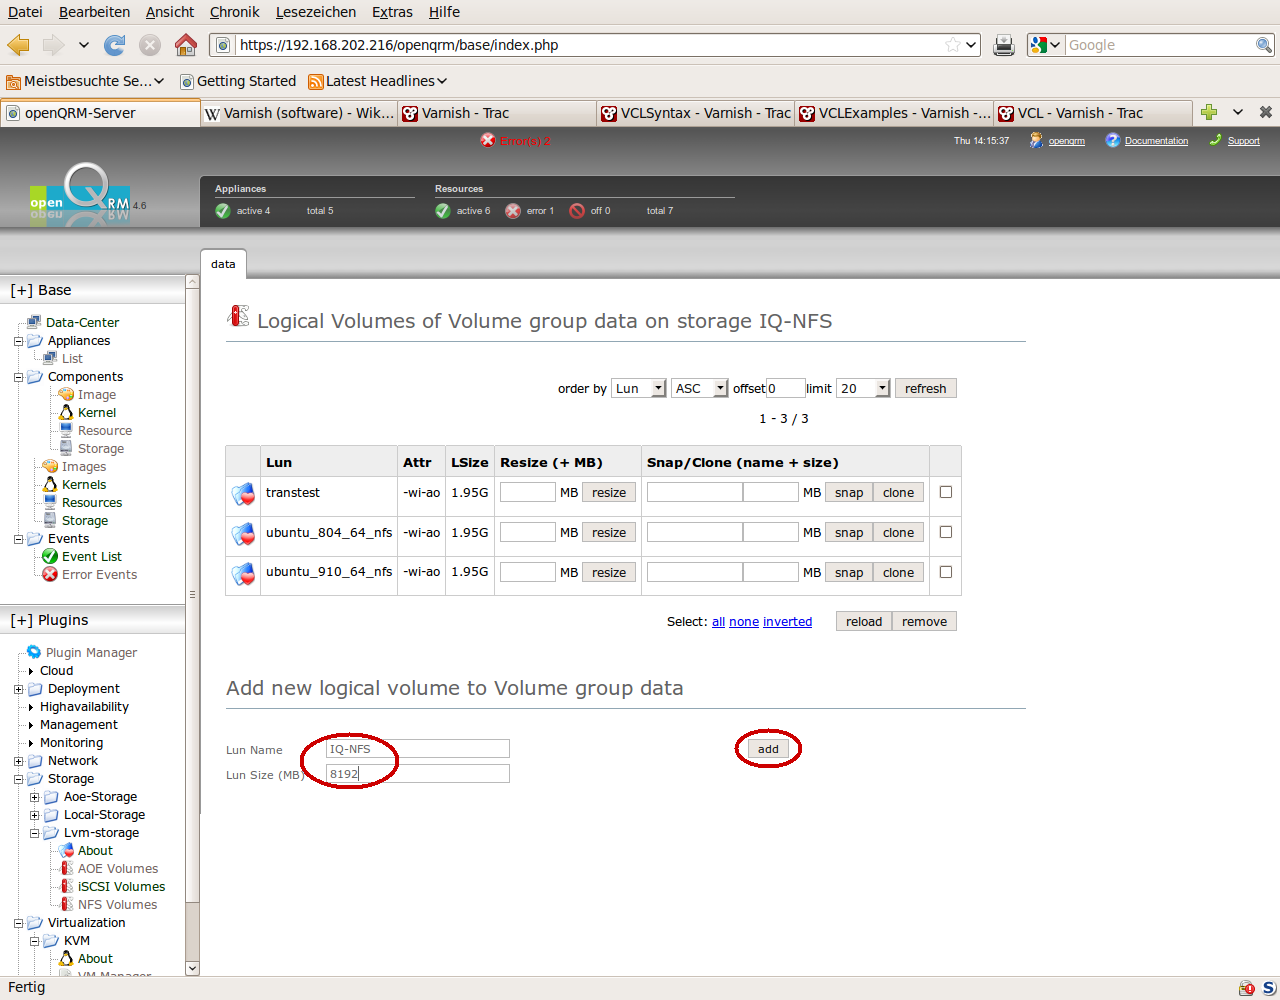Click the transtest volume row icon

click(243, 494)
